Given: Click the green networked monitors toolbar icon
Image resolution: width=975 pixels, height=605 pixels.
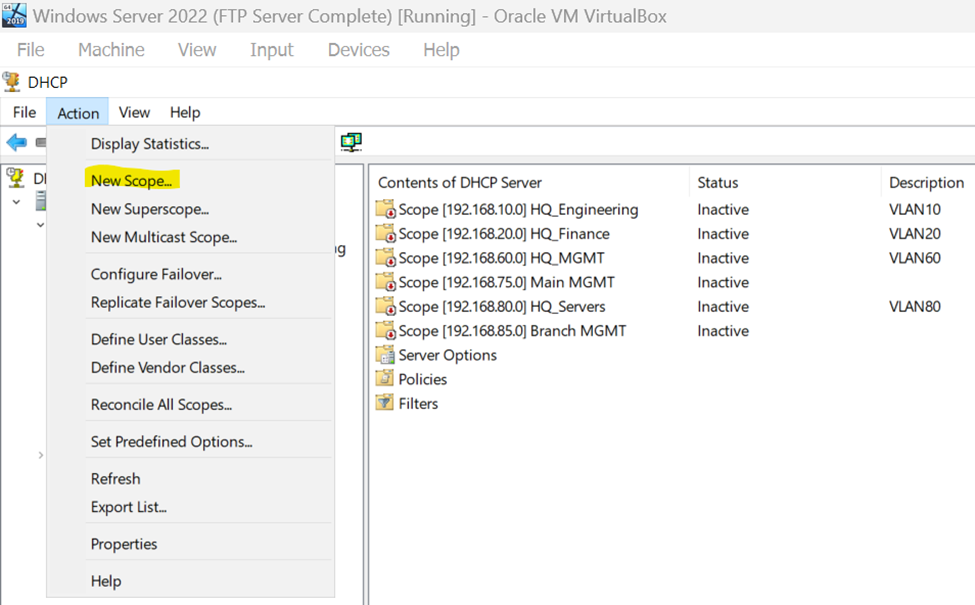Looking at the screenshot, I should 351,142.
